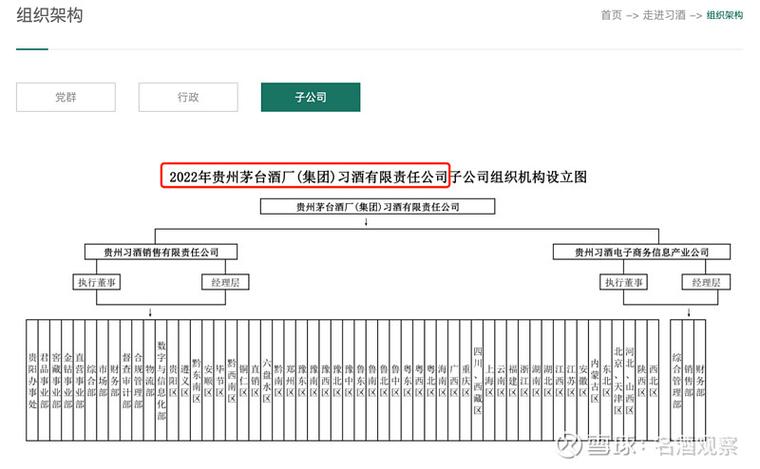760x469 pixels.
Task: Click the 销售部 column
Action: pyautogui.click(x=688, y=380)
